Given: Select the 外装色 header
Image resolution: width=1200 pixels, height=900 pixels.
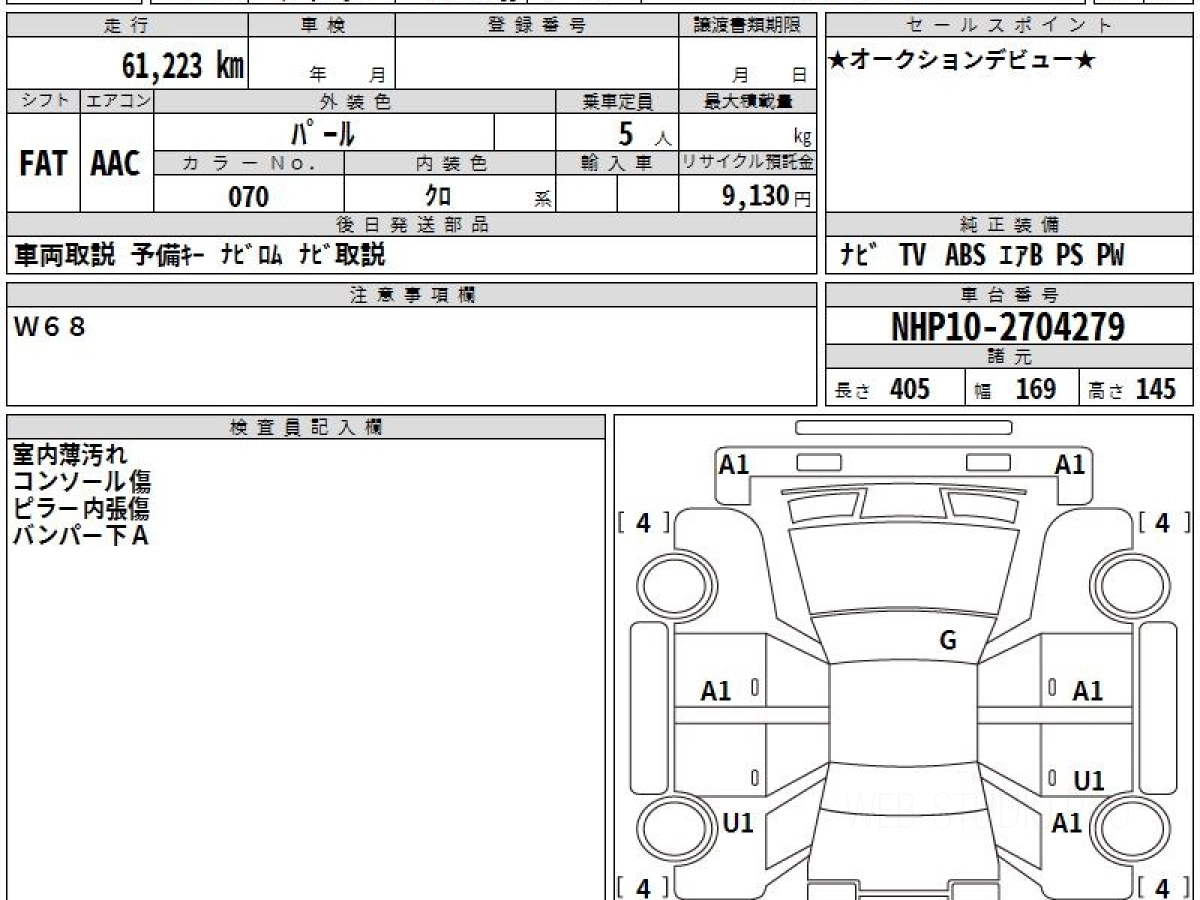Looking at the screenshot, I should tap(355, 101).
